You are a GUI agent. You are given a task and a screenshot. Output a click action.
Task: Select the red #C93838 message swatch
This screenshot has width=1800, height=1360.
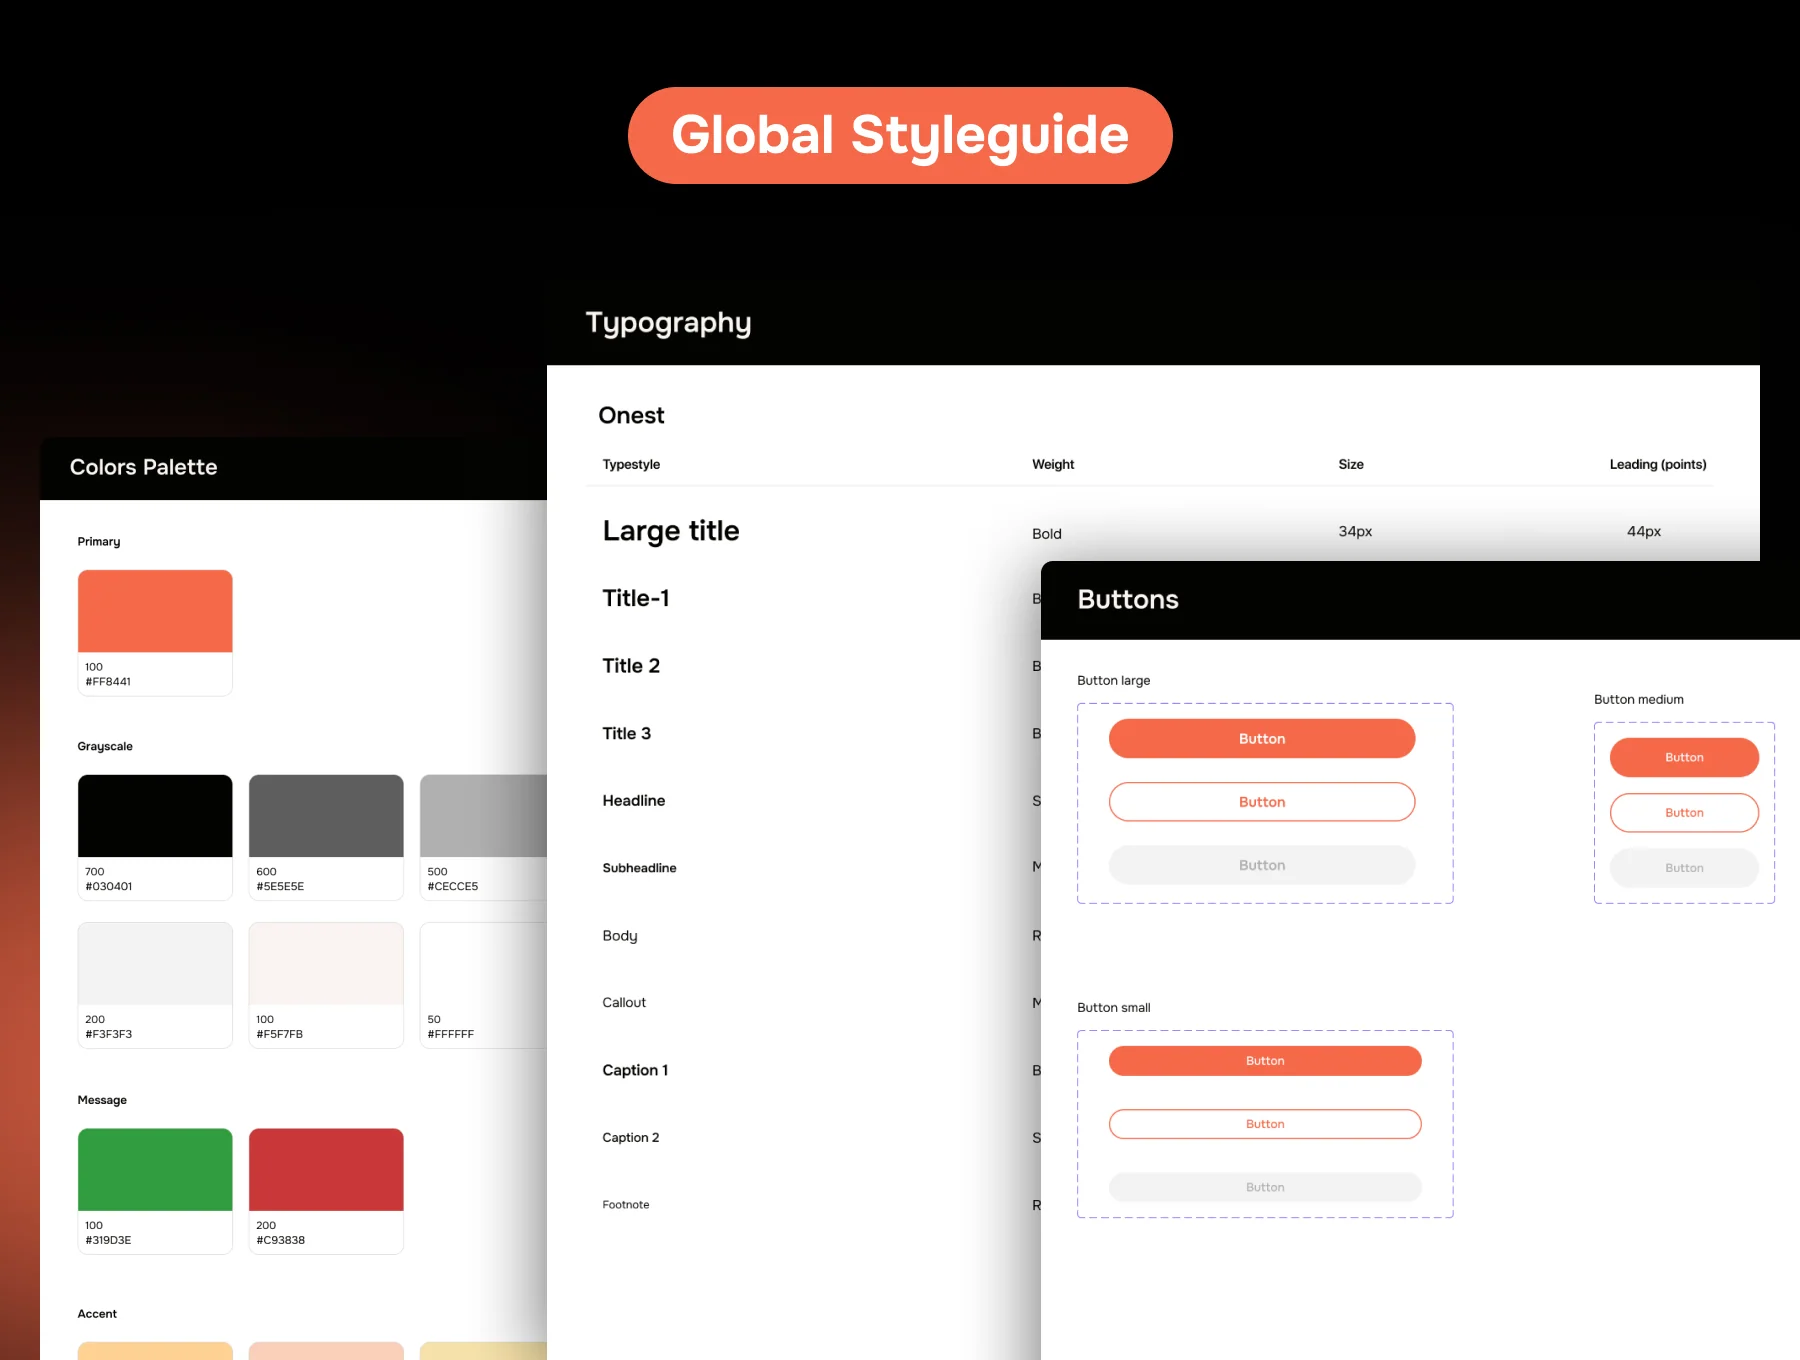coord(326,1191)
